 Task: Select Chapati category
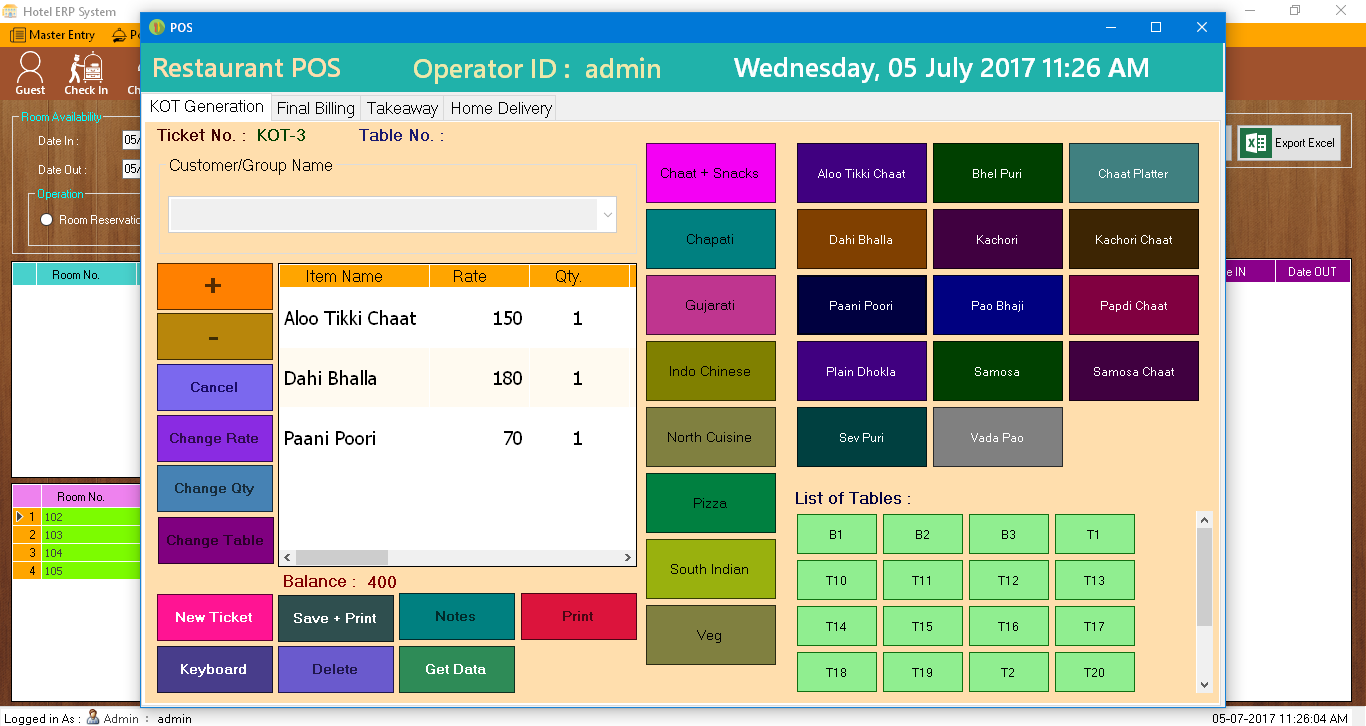click(x=711, y=239)
